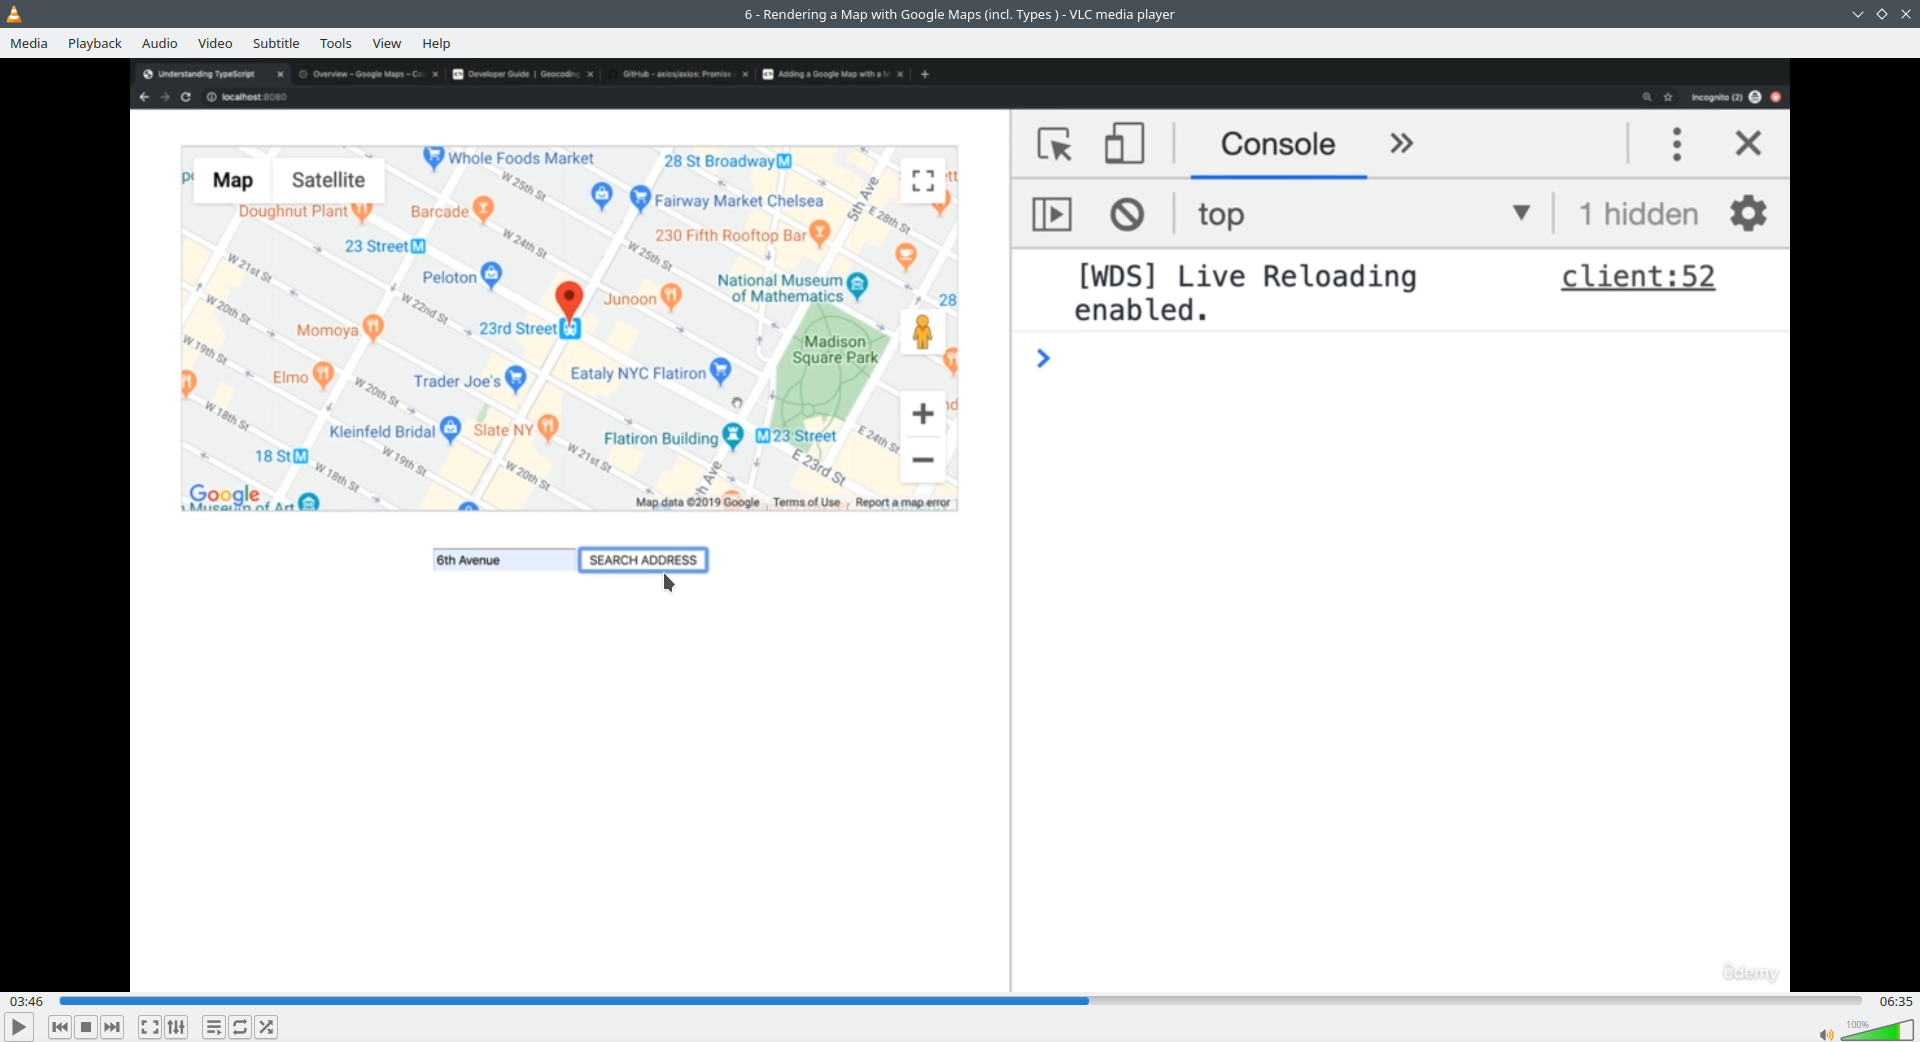1920x1042 pixels.
Task: Switch to 'GitHub - axios/axios' tab
Action: 676,74
